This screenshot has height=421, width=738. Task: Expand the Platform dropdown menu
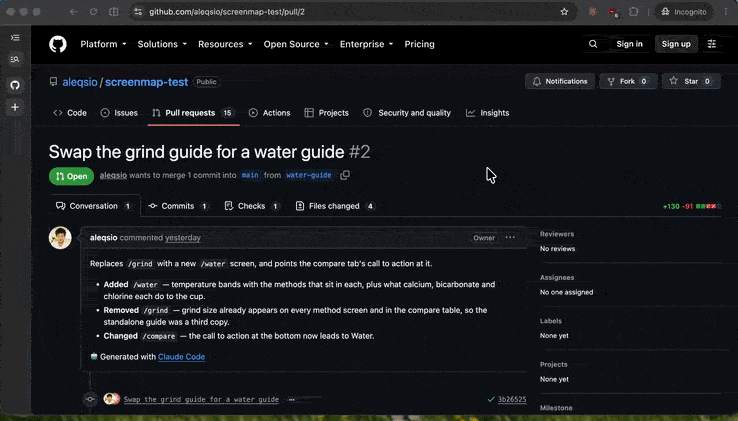point(103,44)
